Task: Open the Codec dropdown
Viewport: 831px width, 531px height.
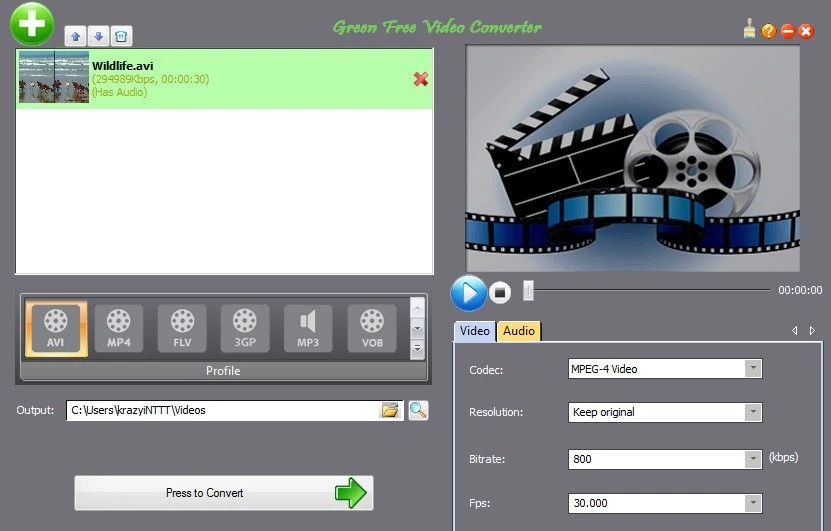Action: [x=752, y=369]
